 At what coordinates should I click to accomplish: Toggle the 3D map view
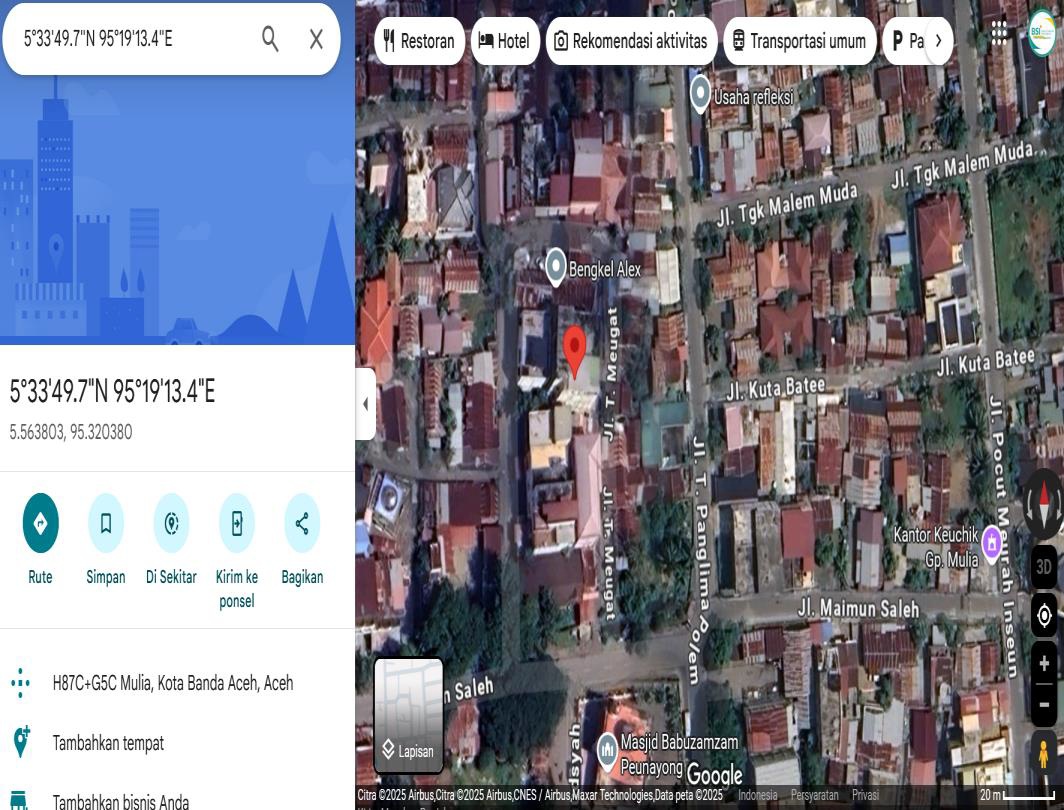[1044, 567]
